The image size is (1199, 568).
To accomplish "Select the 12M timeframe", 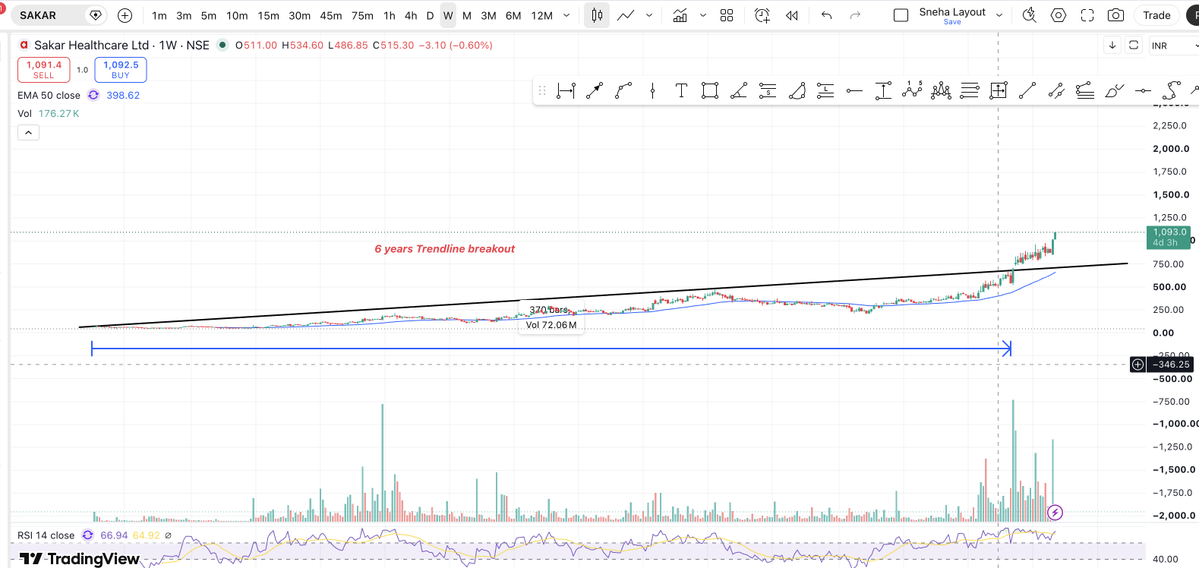I will click(541, 15).
